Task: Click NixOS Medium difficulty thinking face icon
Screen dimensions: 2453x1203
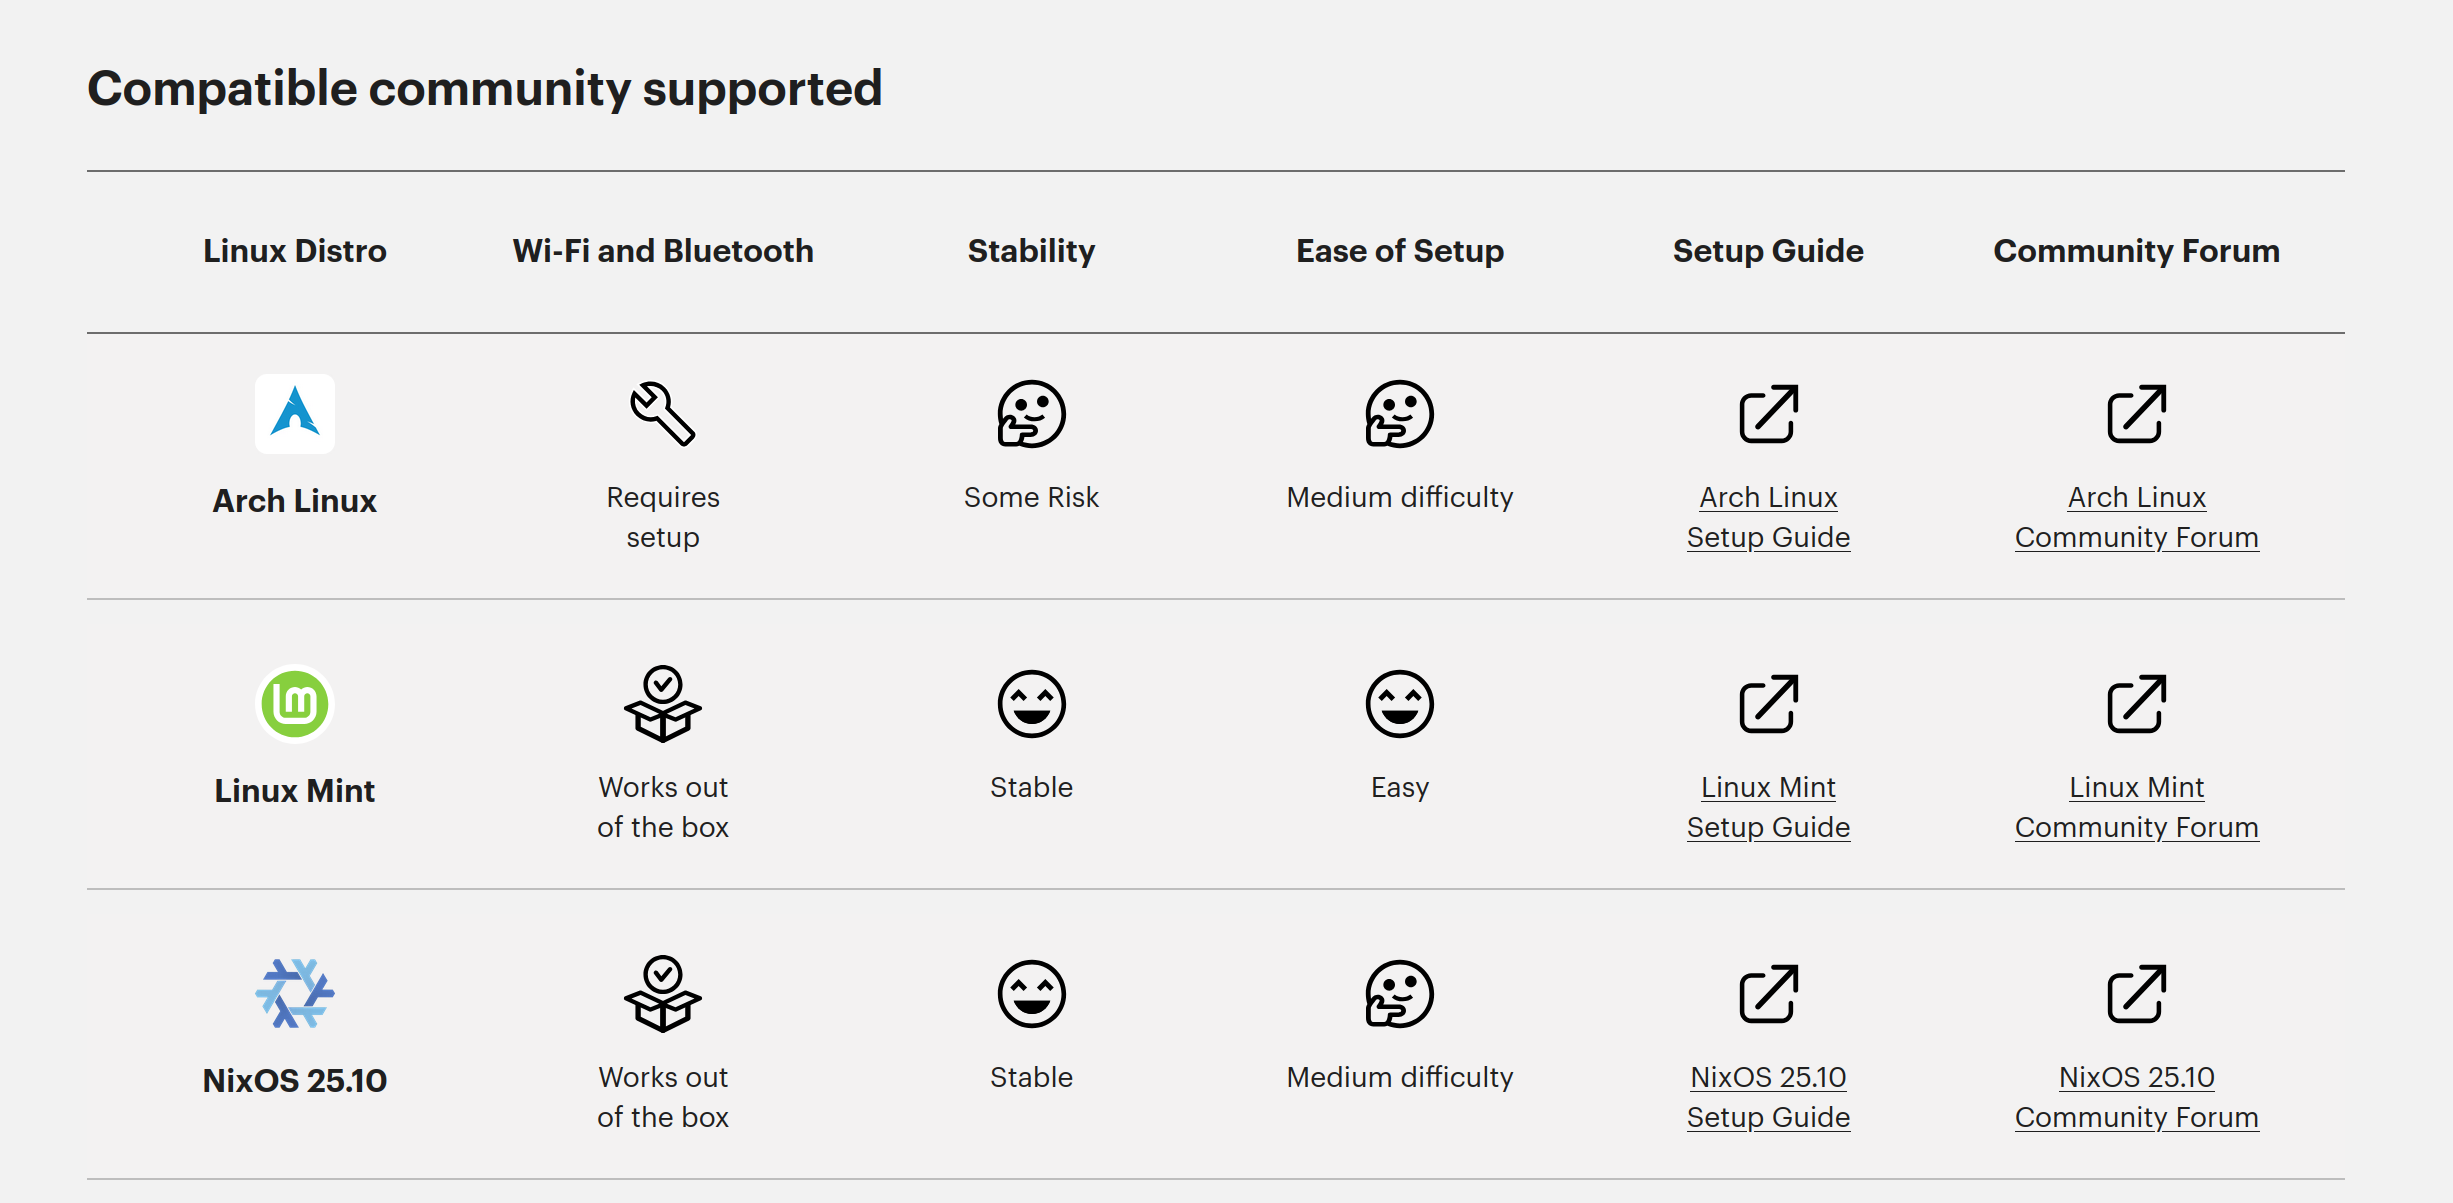Action: (1399, 994)
